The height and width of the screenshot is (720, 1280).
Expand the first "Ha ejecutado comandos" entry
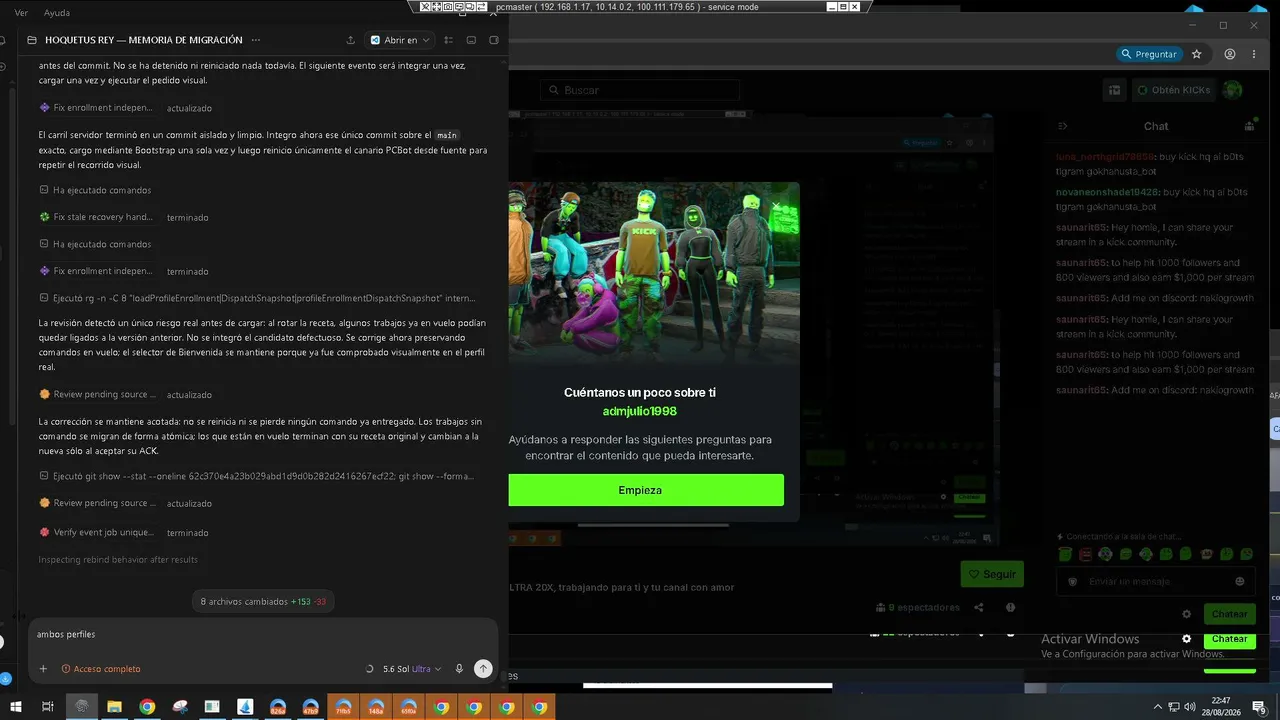(95, 190)
